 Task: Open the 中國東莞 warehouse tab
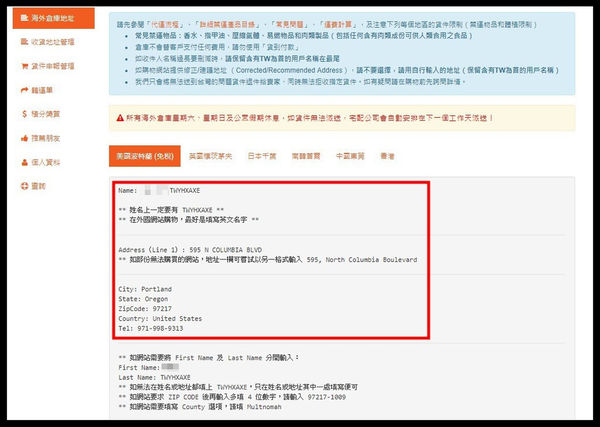click(349, 157)
